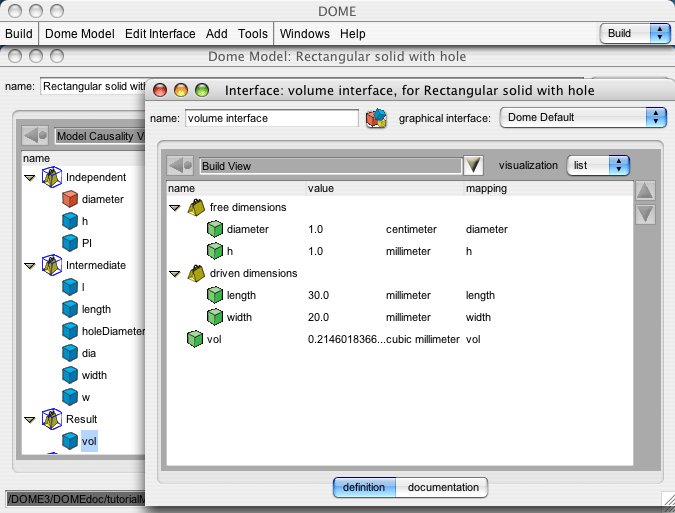Open the visualization list dropdown
The height and width of the screenshot is (513, 675).
[x=598, y=165]
